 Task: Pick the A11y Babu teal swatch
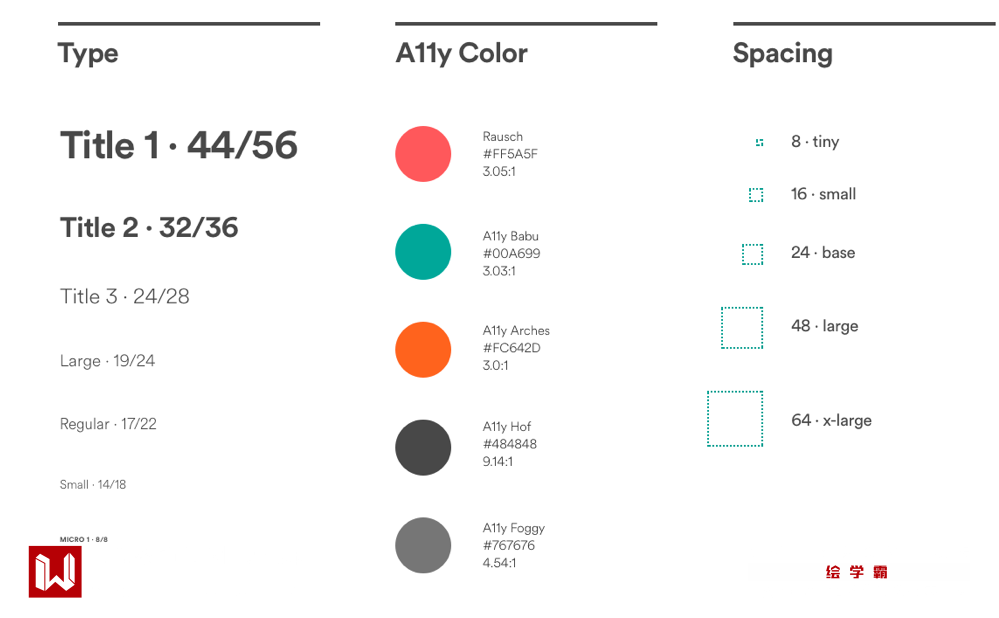click(423, 252)
